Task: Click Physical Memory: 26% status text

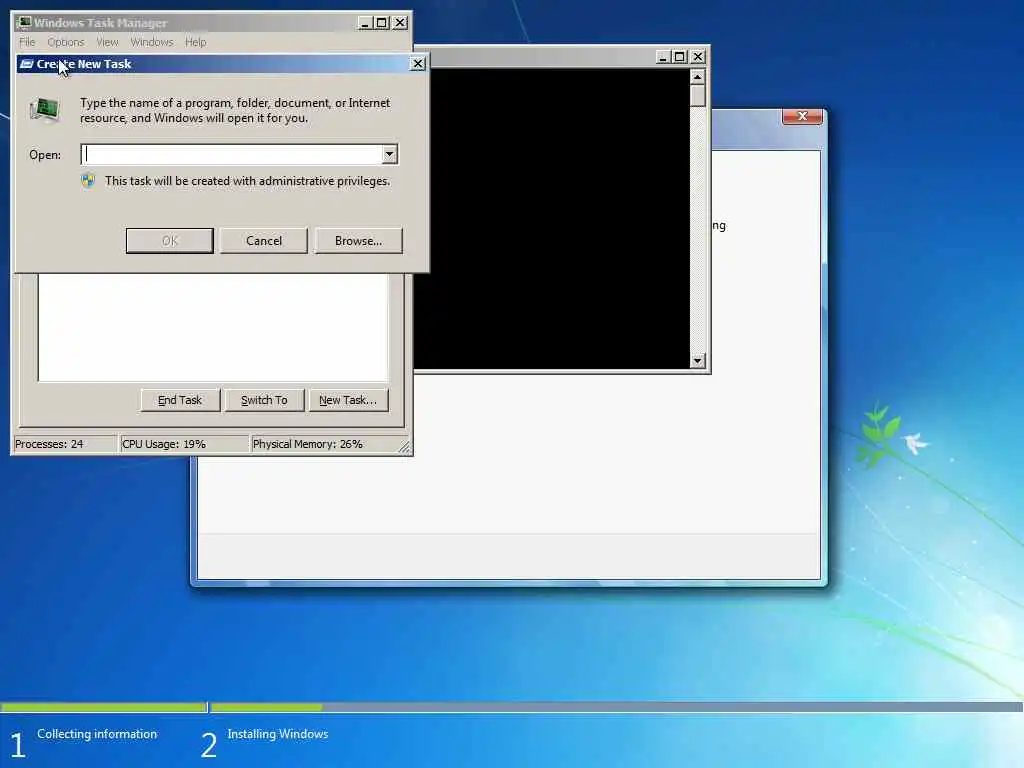Action: click(308, 444)
